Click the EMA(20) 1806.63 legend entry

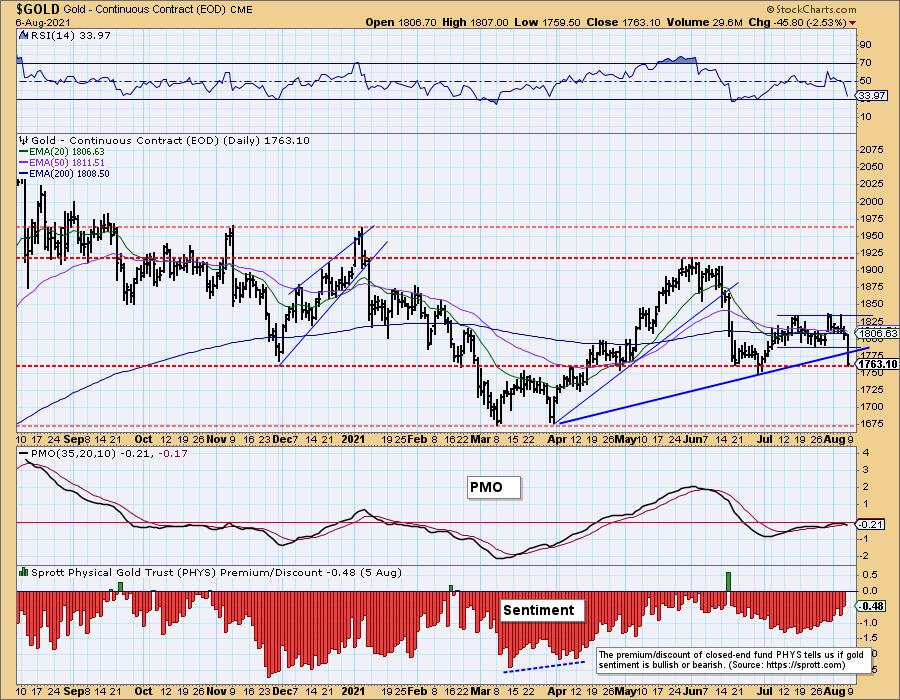tap(62, 151)
